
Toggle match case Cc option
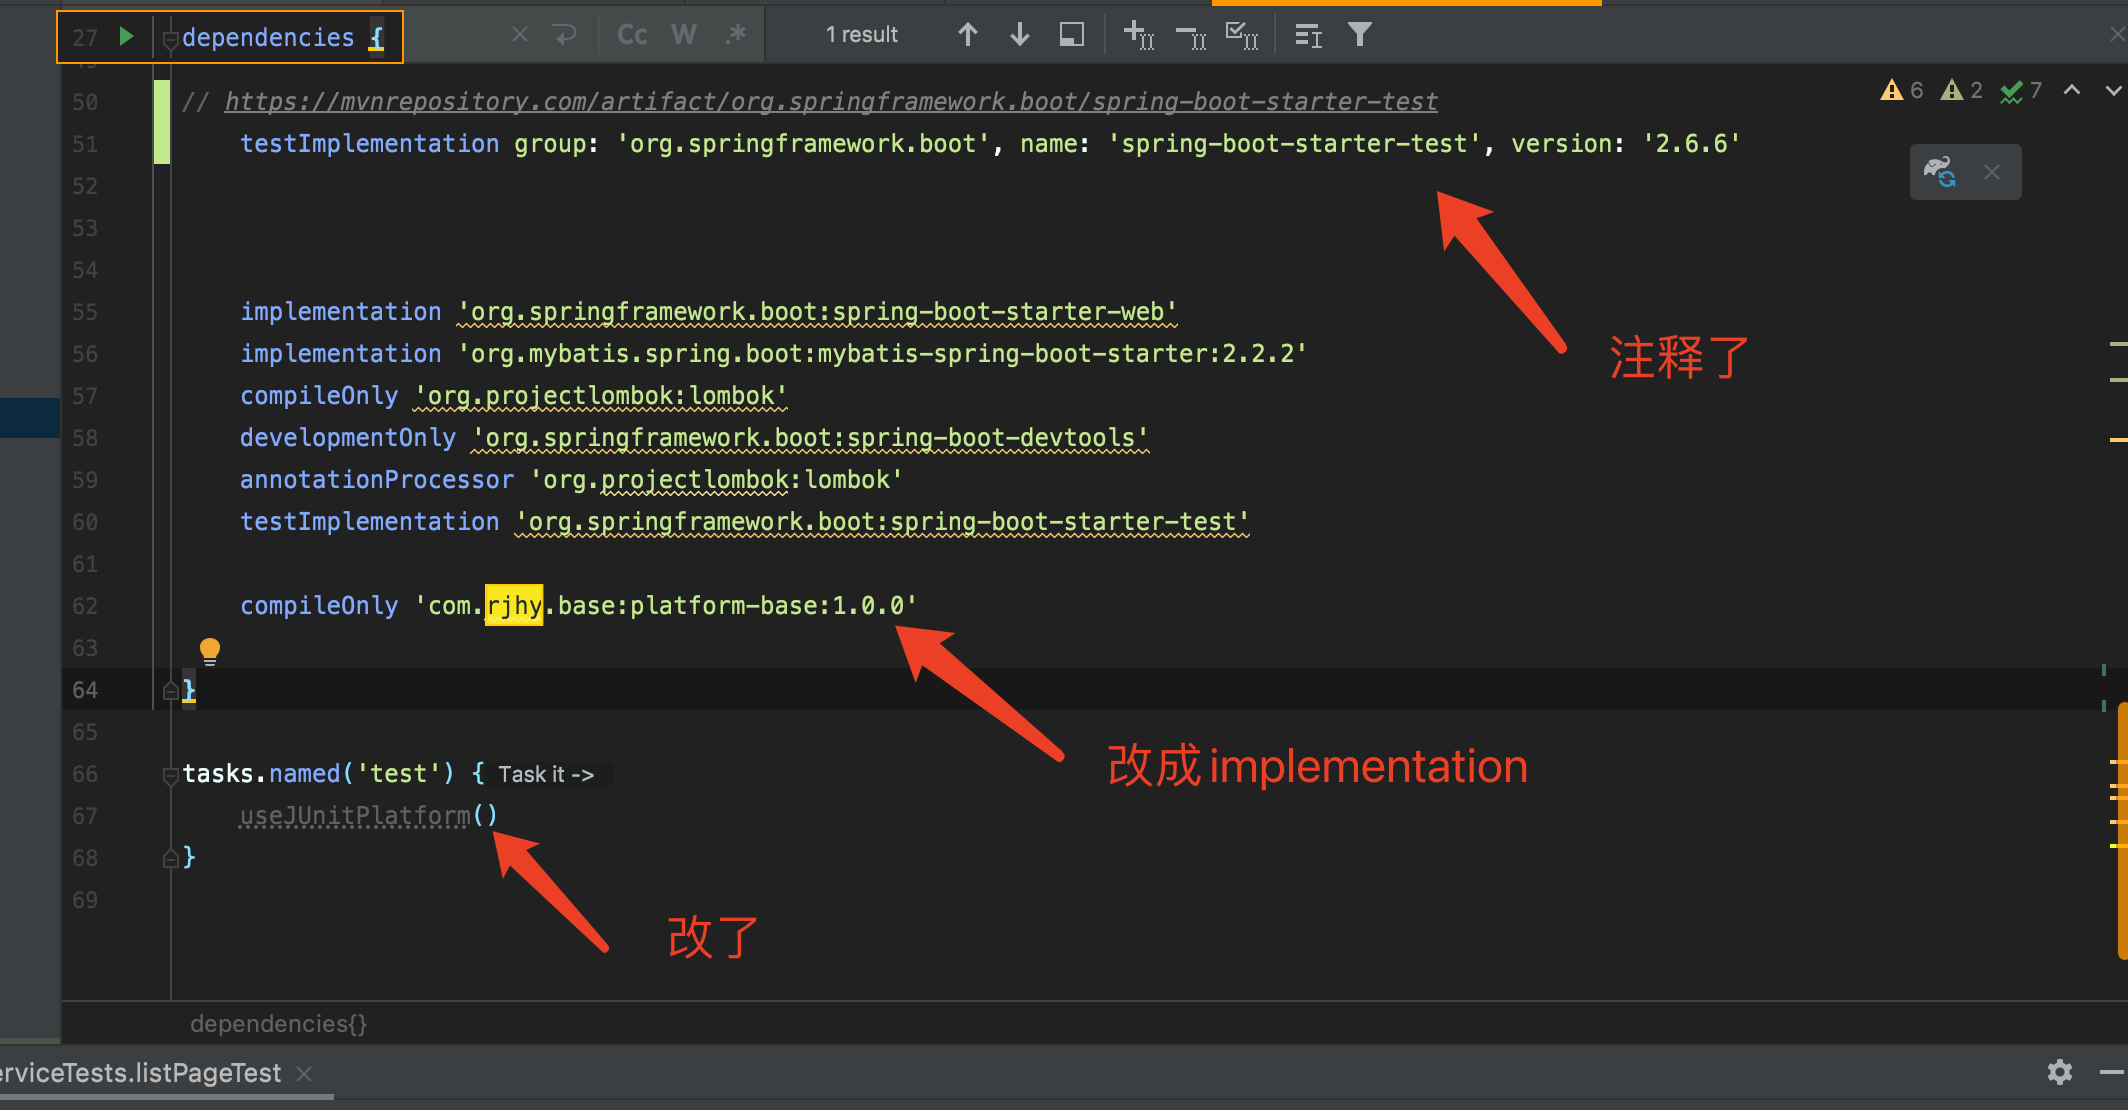click(x=632, y=35)
